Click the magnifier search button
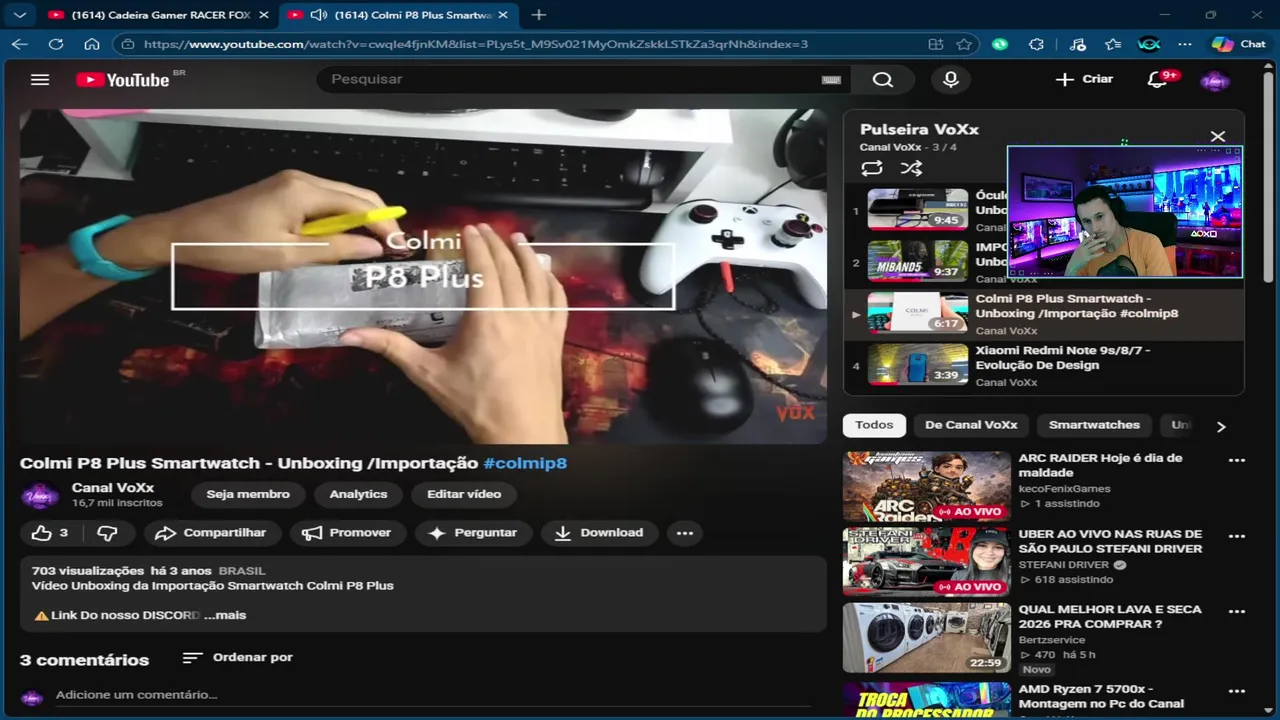Viewport: 1280px width, 720px height. coord(882,79)
